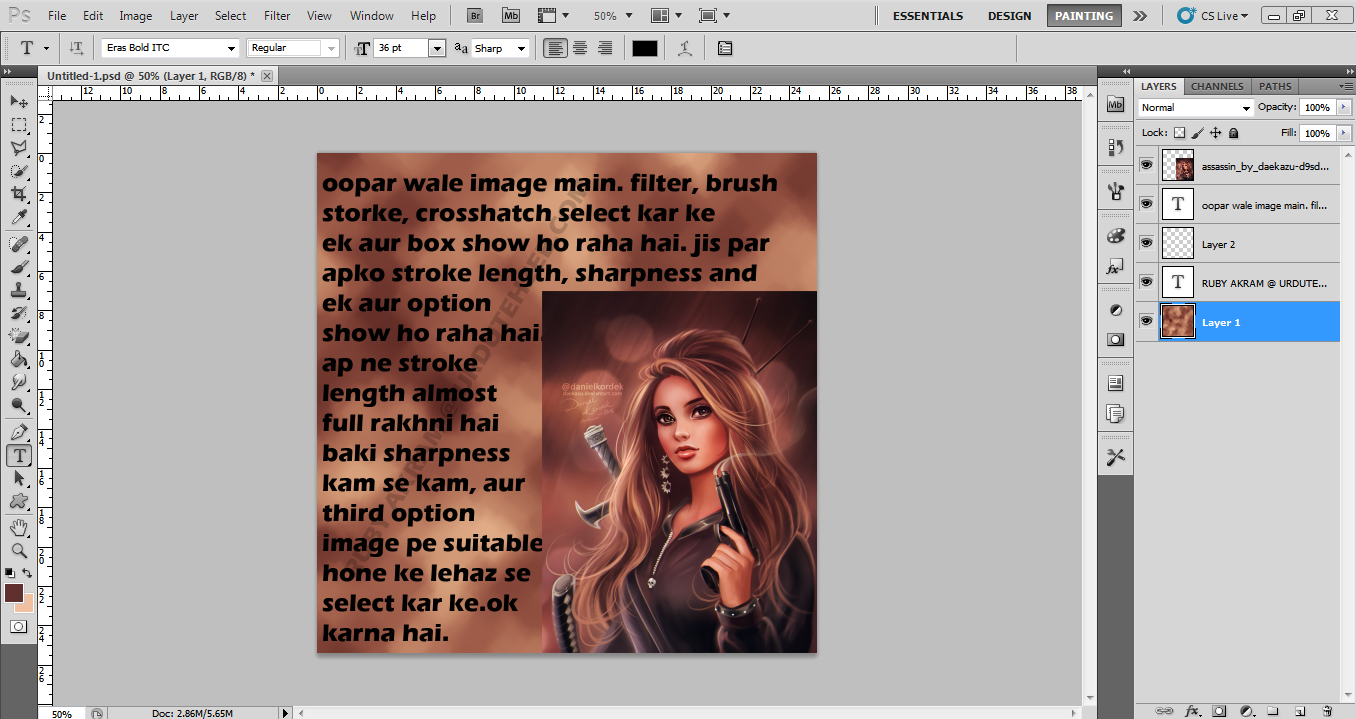Viewport: 1356px width, 719px height.
Task: Enable lock image pixels brush icon
Action: point(1197,133)
